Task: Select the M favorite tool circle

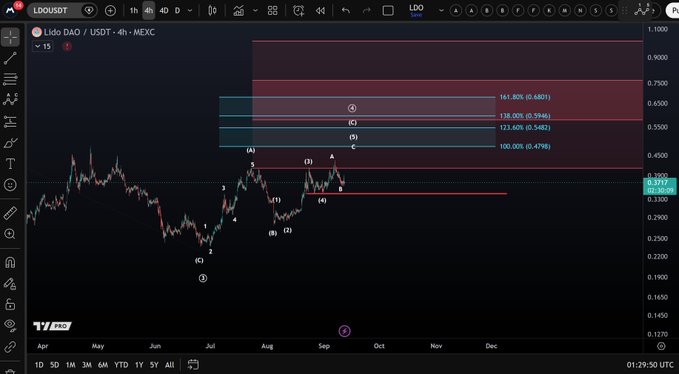Action: (564, 10)
